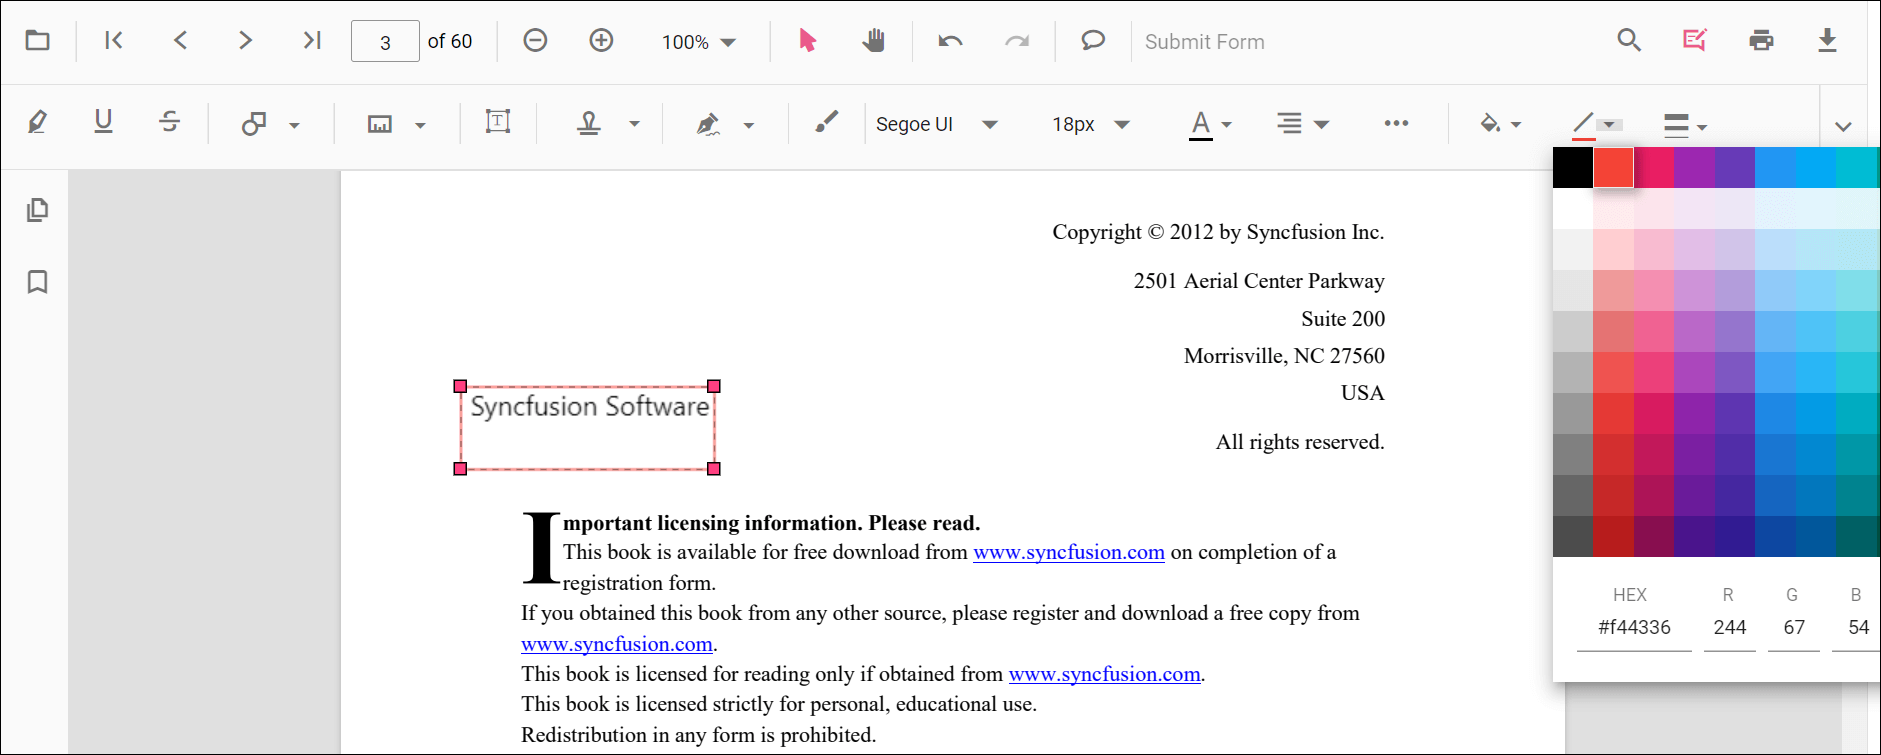1881x755 pixels.
Task: Open the Segoe UI font family dropdown
Action: click(x=936, y=124)
